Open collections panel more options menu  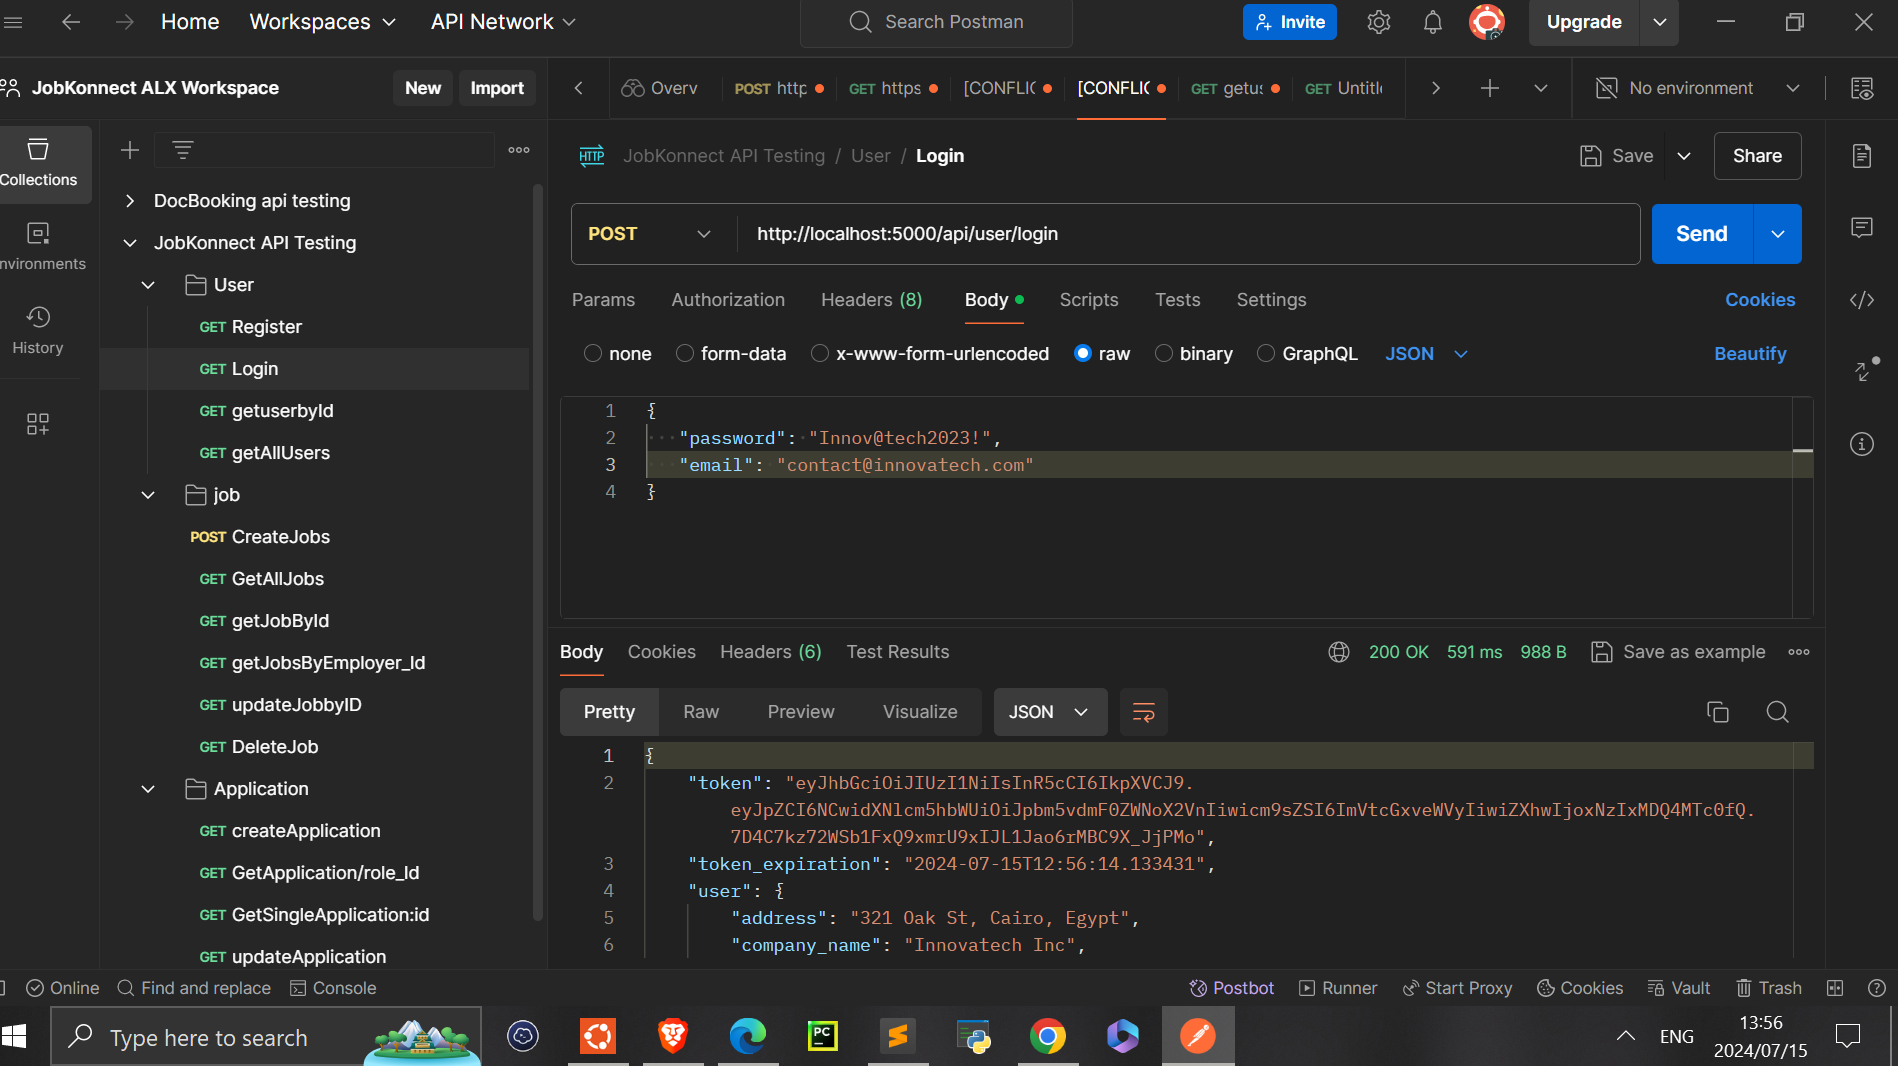pos(519,150)
